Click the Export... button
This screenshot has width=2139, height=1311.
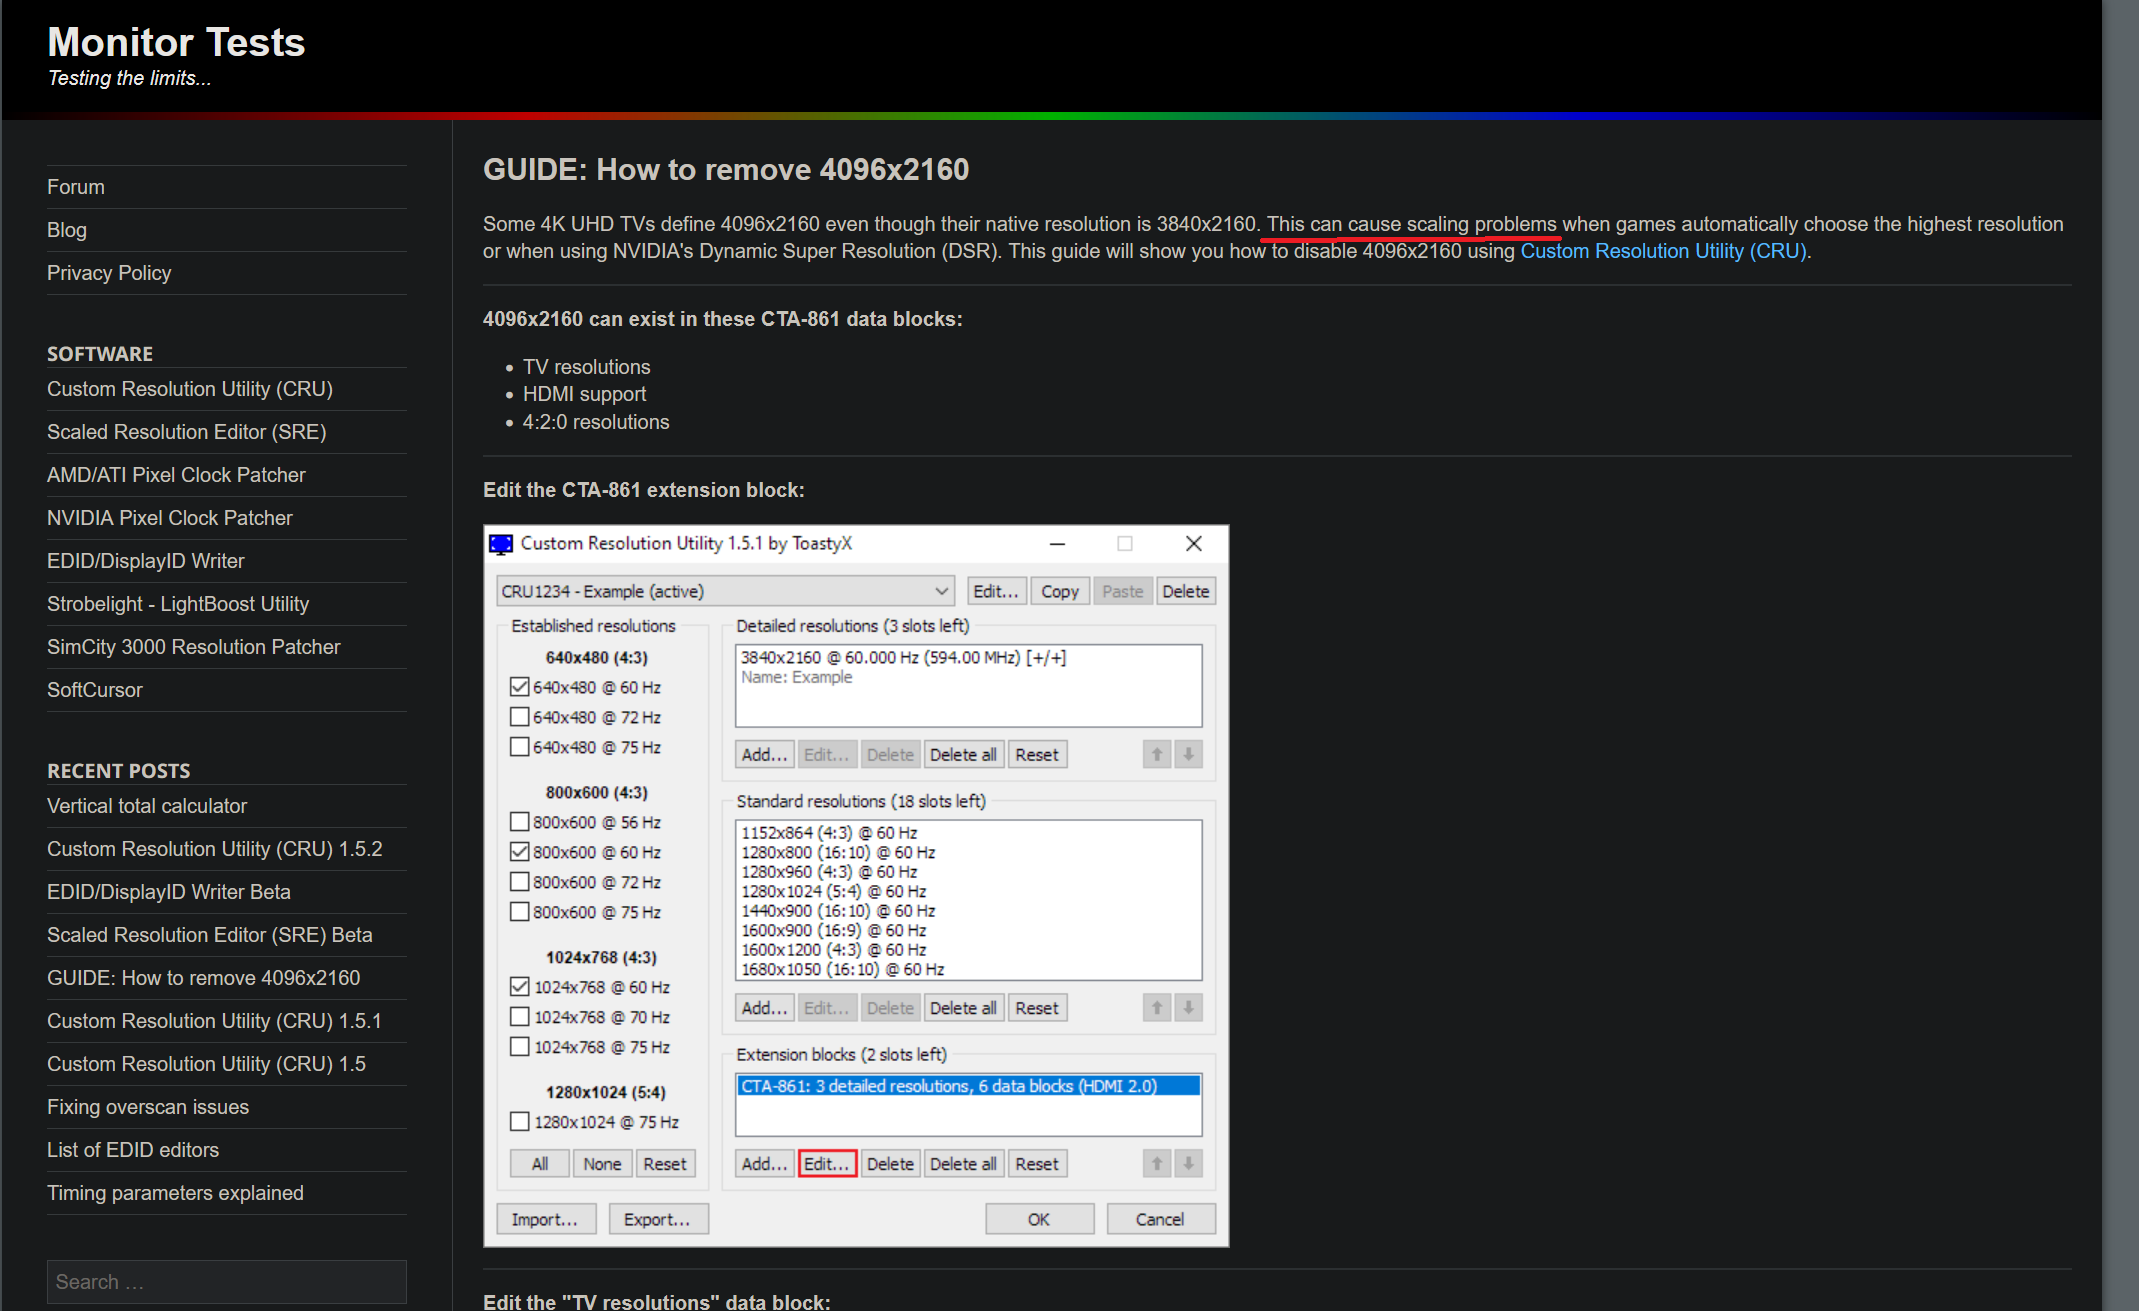coord(657,1219)
